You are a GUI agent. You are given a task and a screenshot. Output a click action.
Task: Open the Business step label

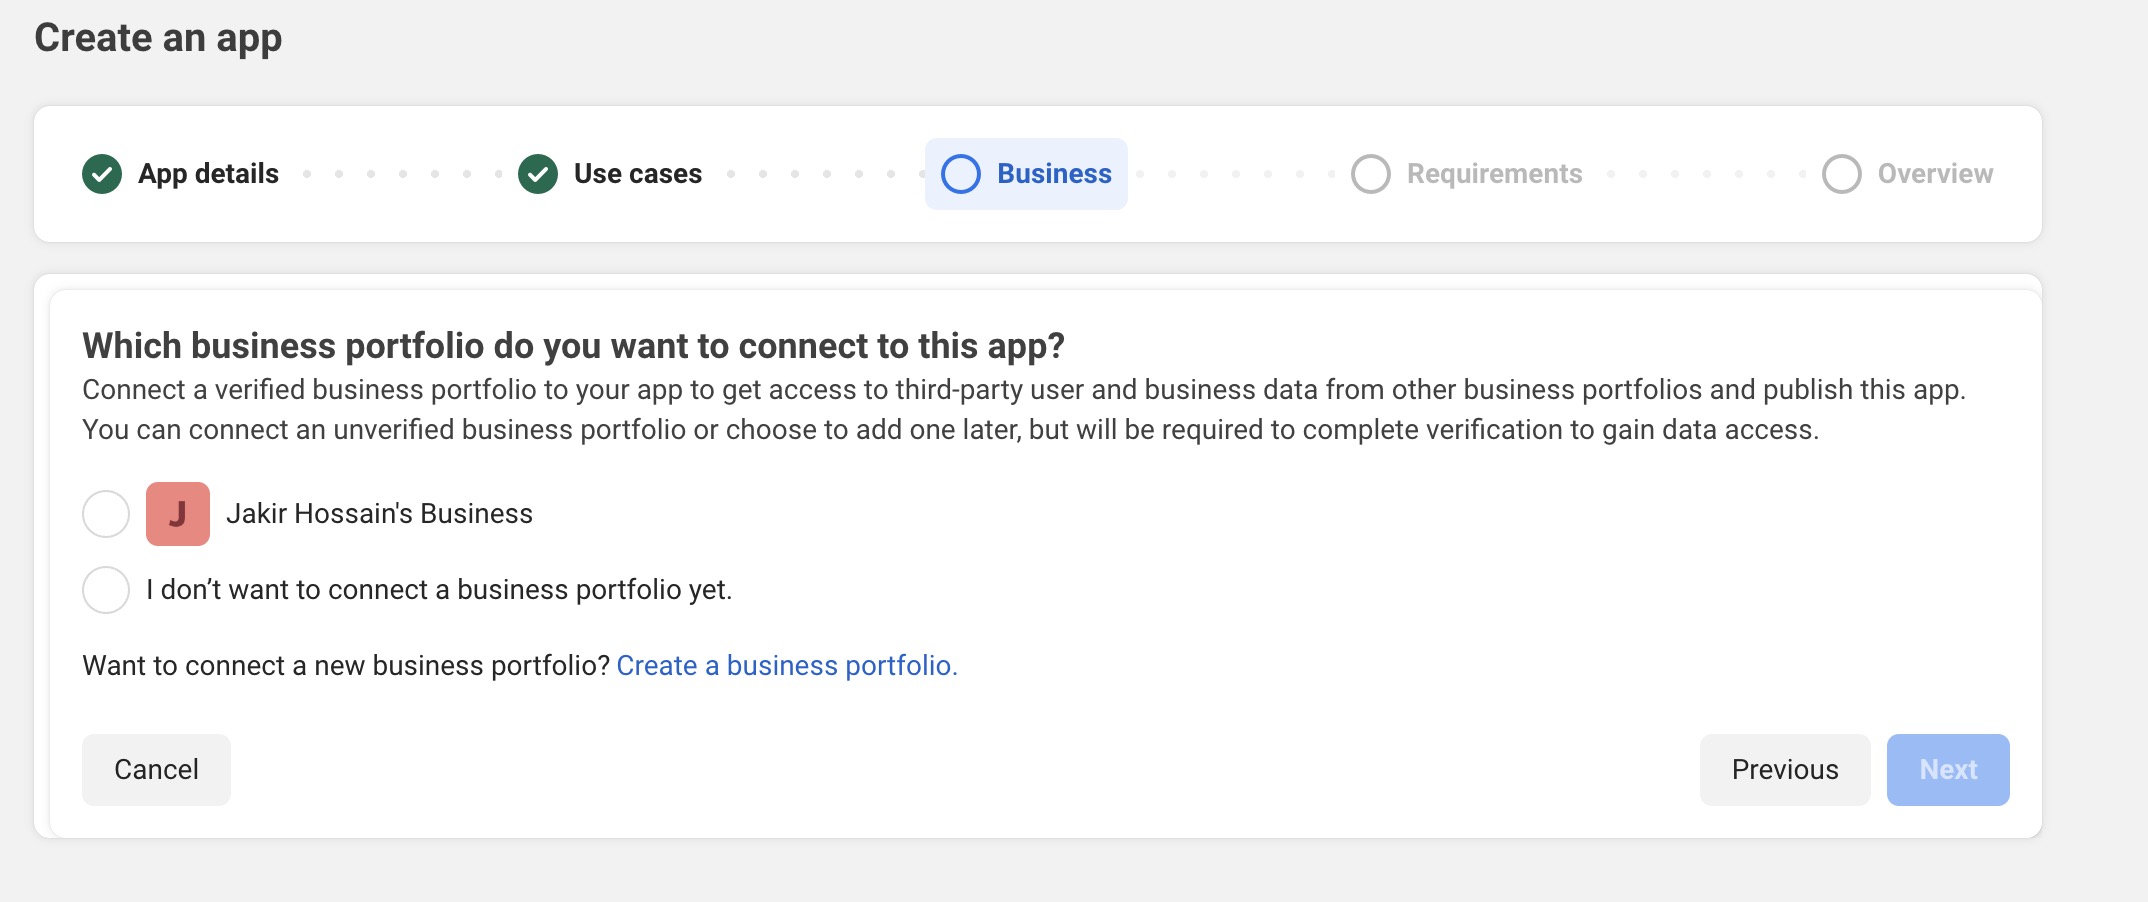point(1054,174)
